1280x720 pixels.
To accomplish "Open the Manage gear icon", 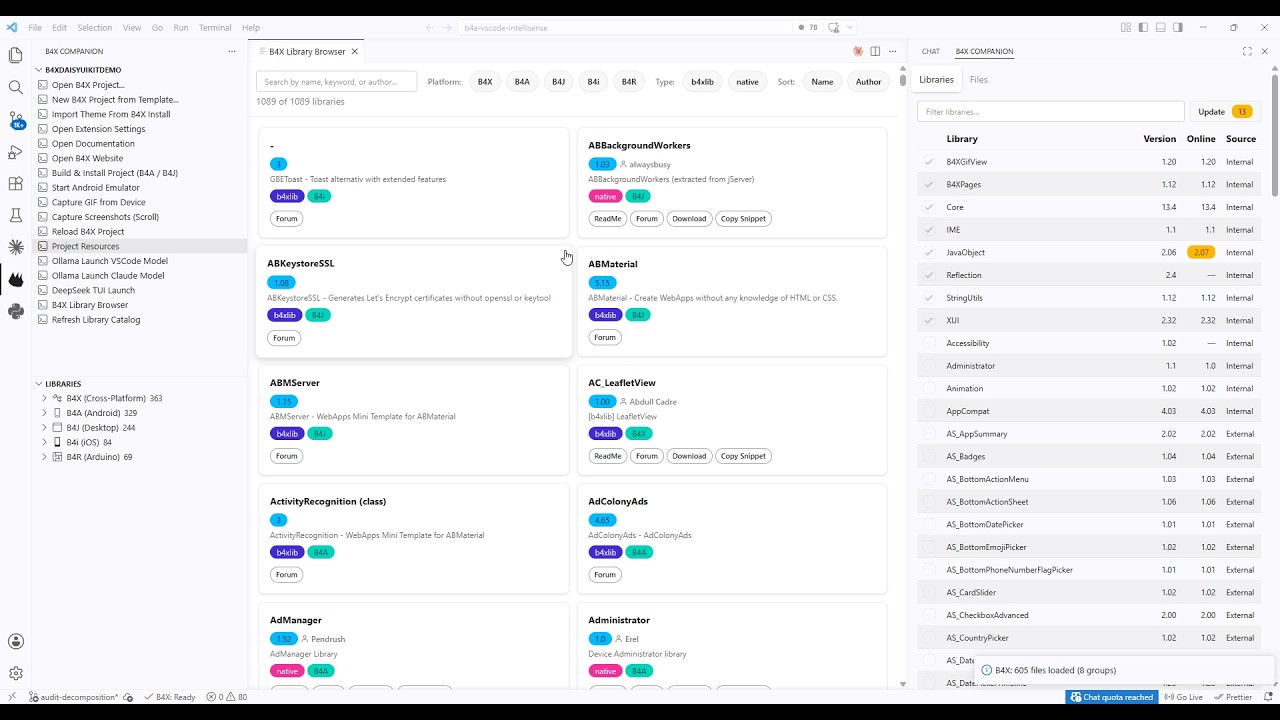I will [15, 674].
